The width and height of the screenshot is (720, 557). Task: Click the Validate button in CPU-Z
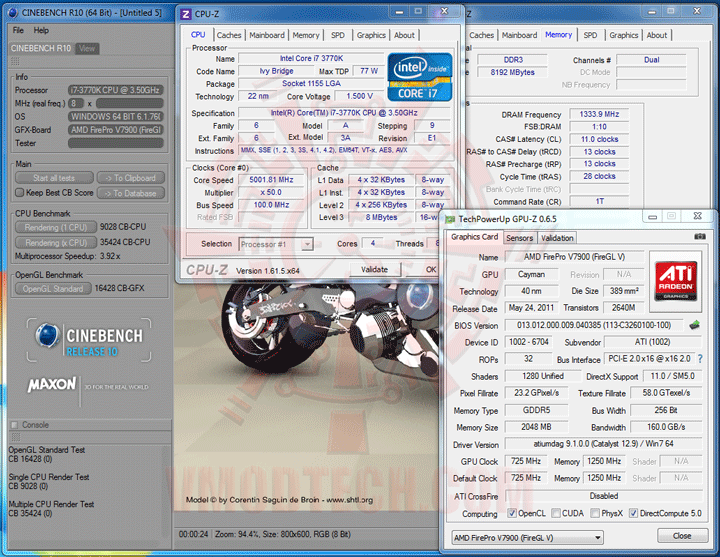(x=374, y=270)
